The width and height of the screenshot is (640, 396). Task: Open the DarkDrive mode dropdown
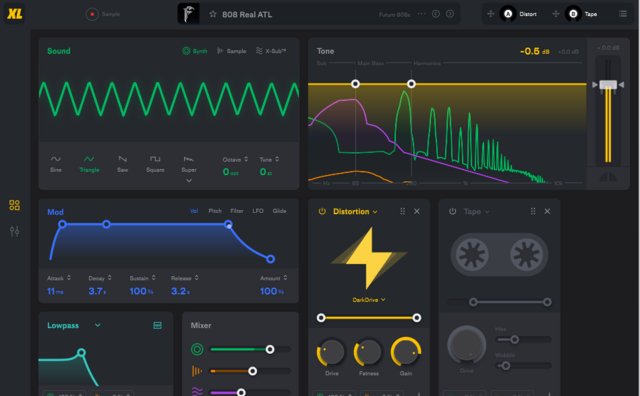(x=369, y=300)
